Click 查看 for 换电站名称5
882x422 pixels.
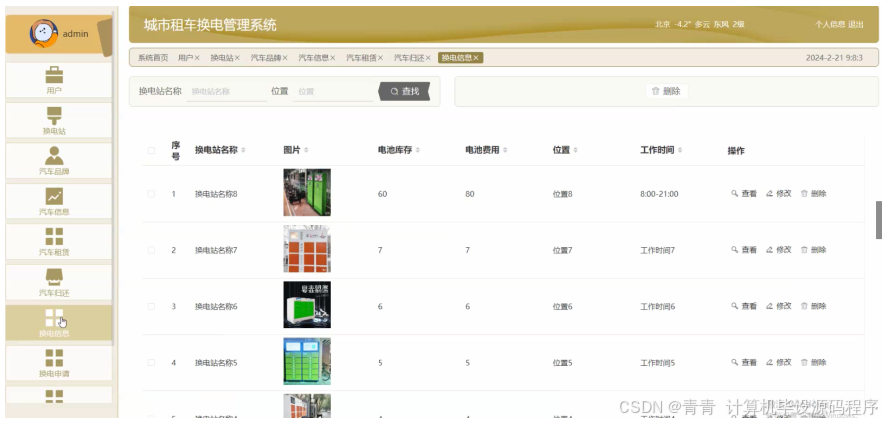744,362
